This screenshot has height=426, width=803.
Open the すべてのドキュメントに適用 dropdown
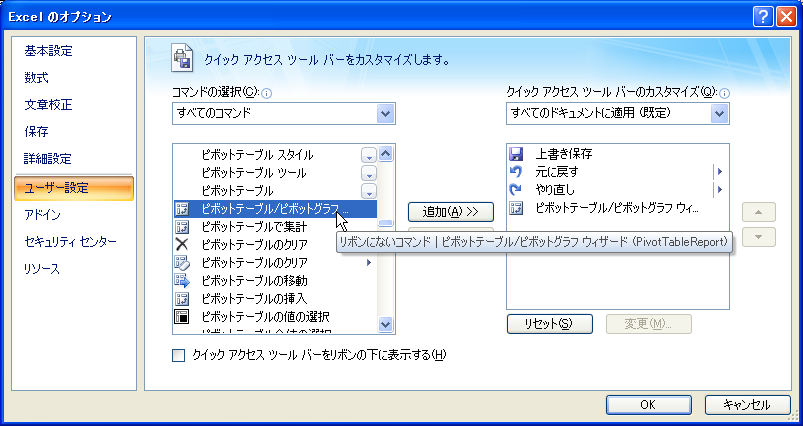click(719, 113)
